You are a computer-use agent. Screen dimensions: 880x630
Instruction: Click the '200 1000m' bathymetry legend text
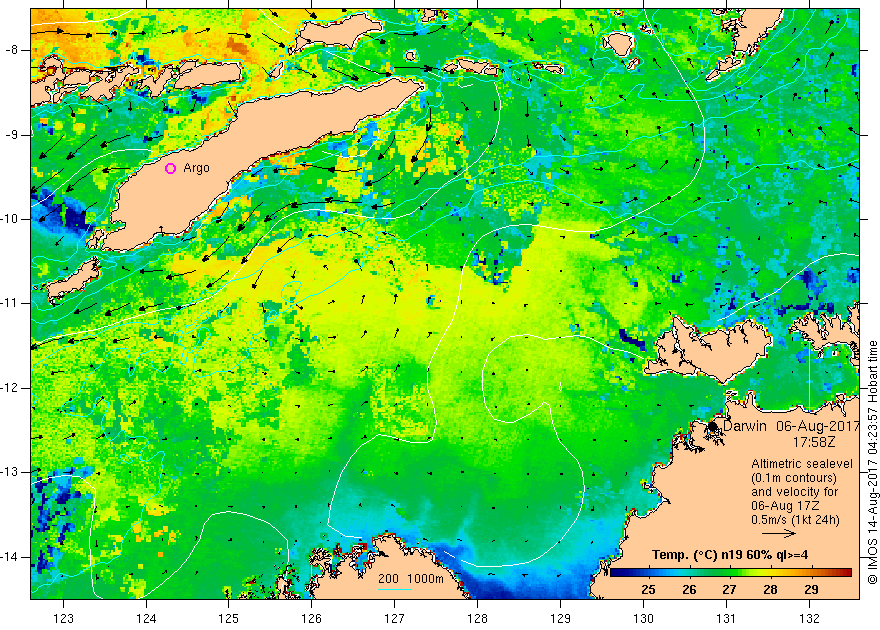coord(410,579)
